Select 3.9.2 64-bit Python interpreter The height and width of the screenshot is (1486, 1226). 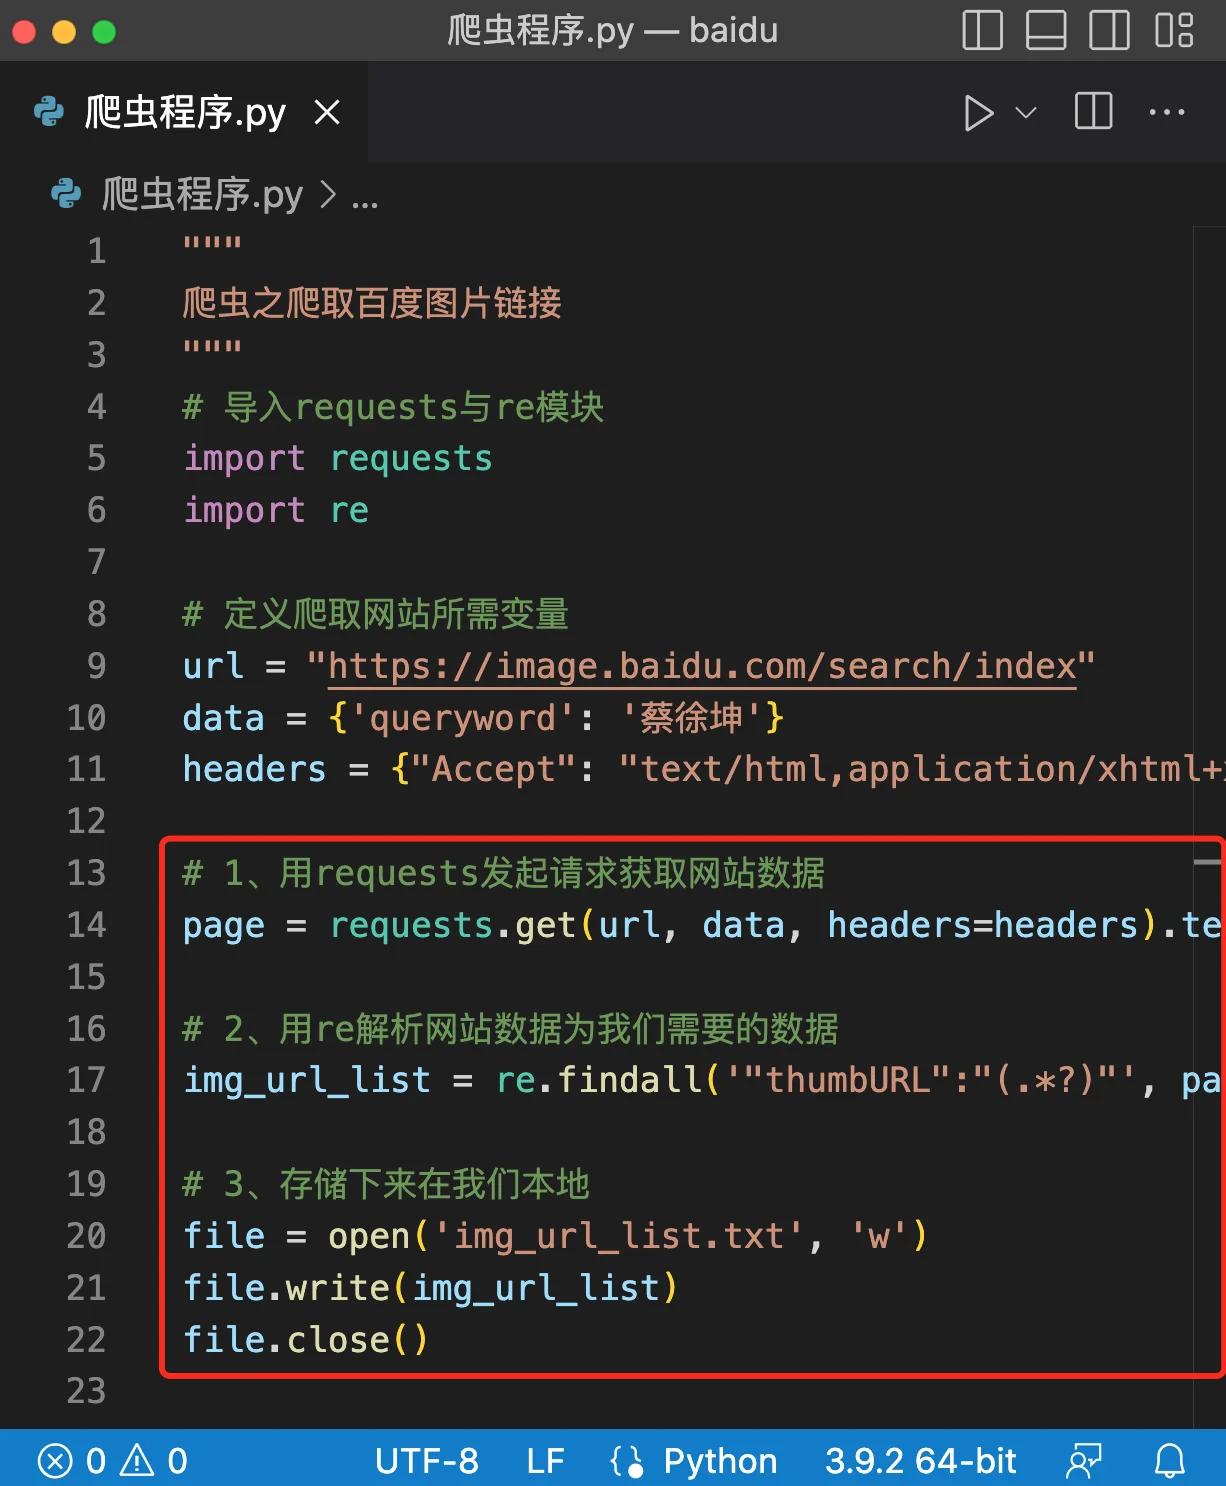click(920, 1461)
